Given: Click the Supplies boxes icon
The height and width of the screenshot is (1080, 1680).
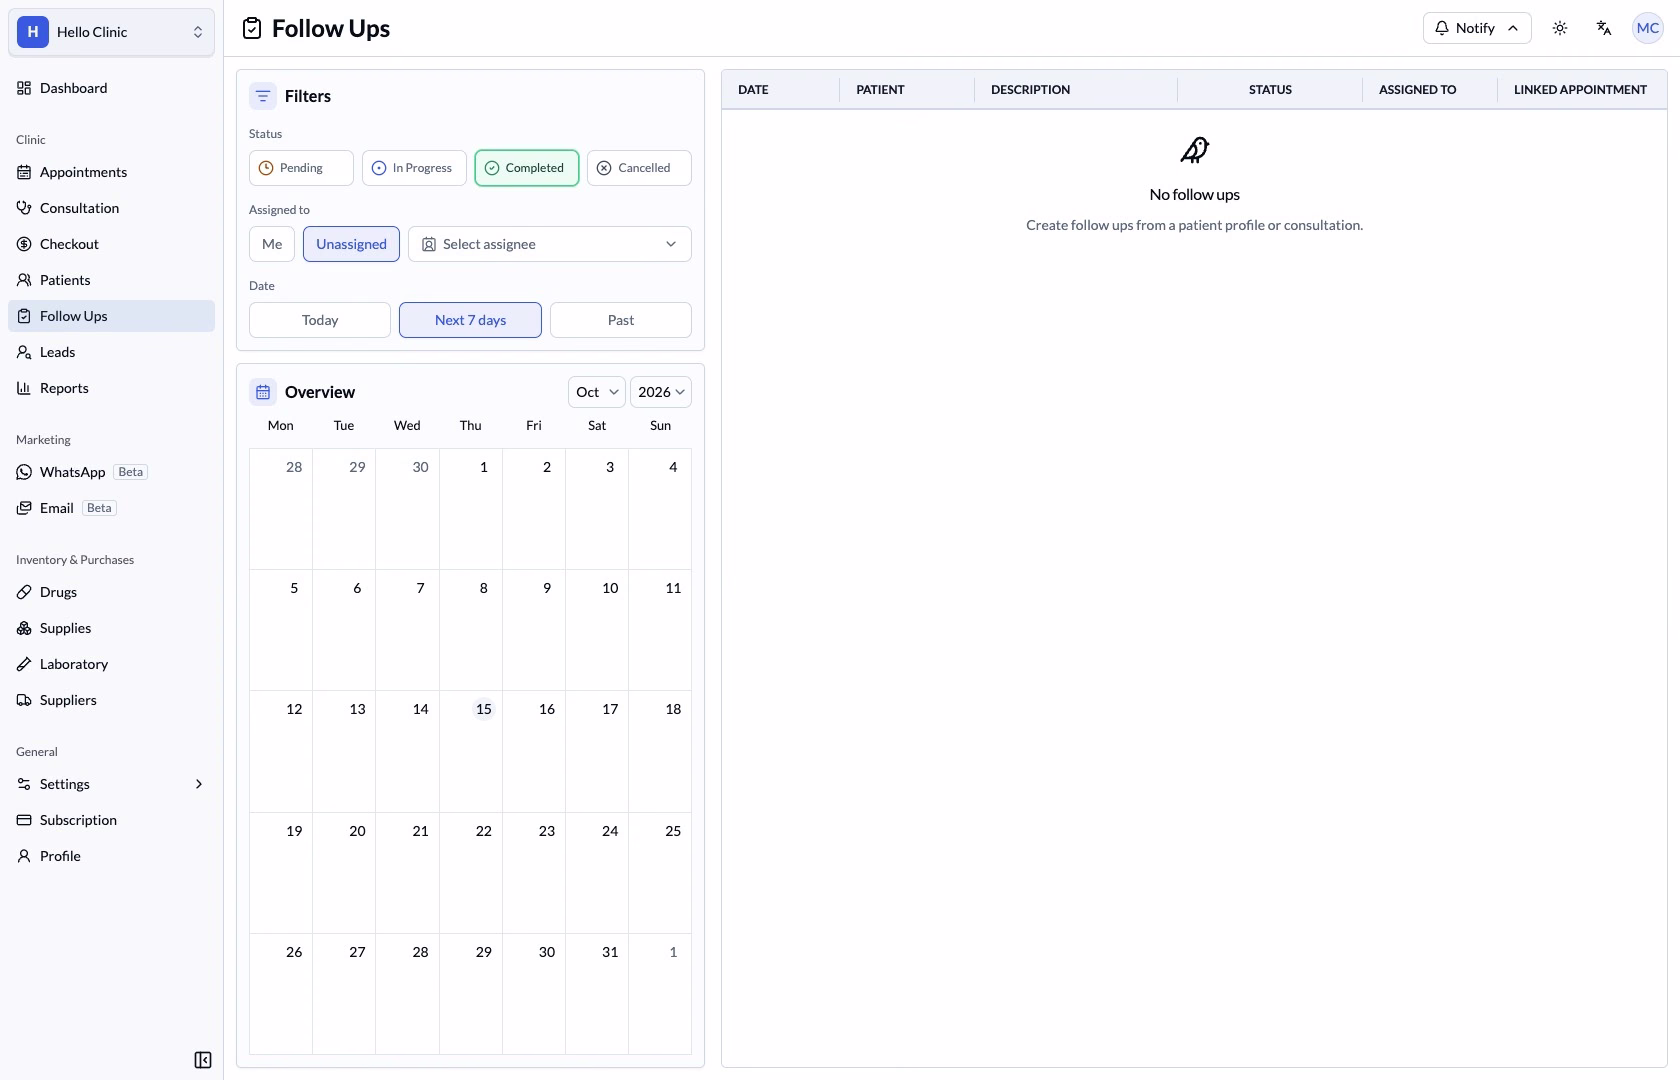Looking at the screenshot, I should [x=24, y=628].
